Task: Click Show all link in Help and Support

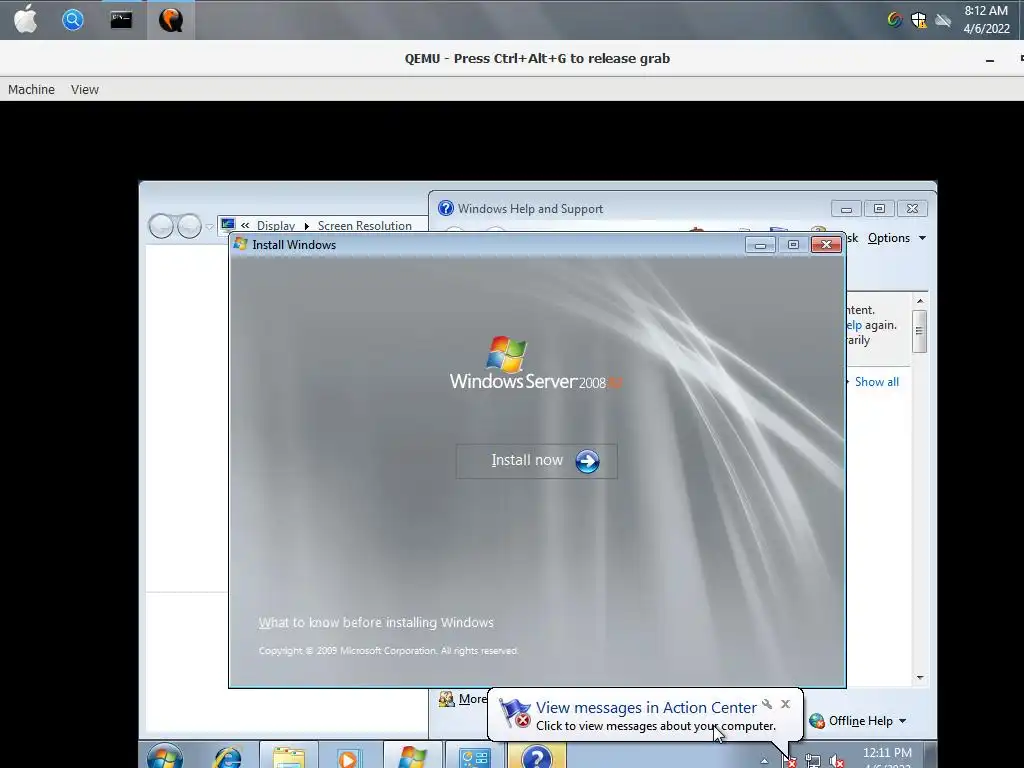Action: 876,382
